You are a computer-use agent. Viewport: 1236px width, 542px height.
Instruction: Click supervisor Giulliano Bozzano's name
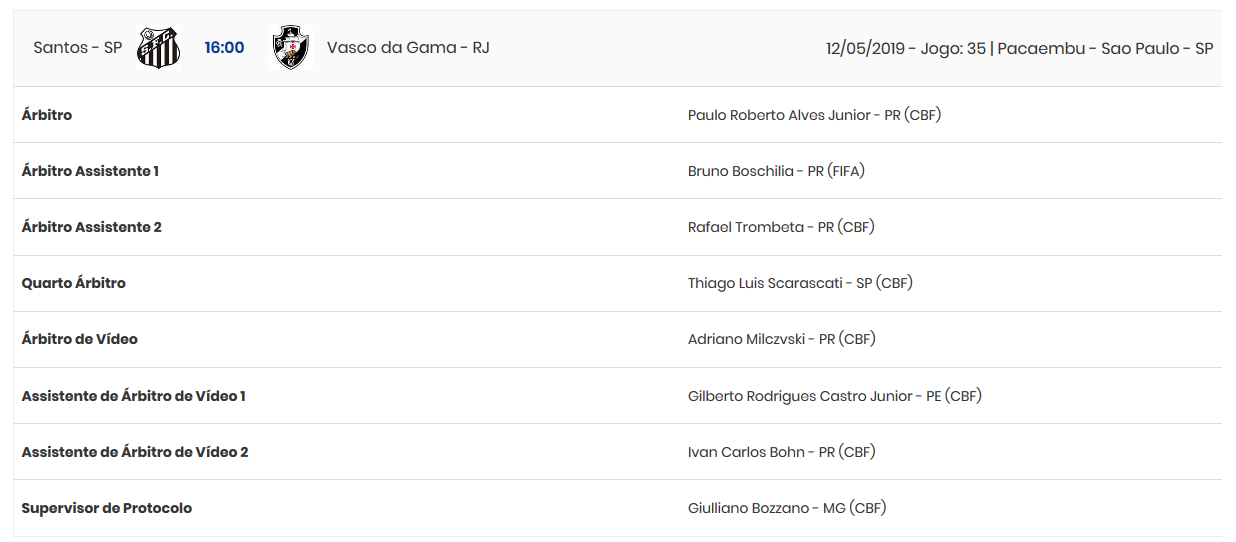pos(787,508)
